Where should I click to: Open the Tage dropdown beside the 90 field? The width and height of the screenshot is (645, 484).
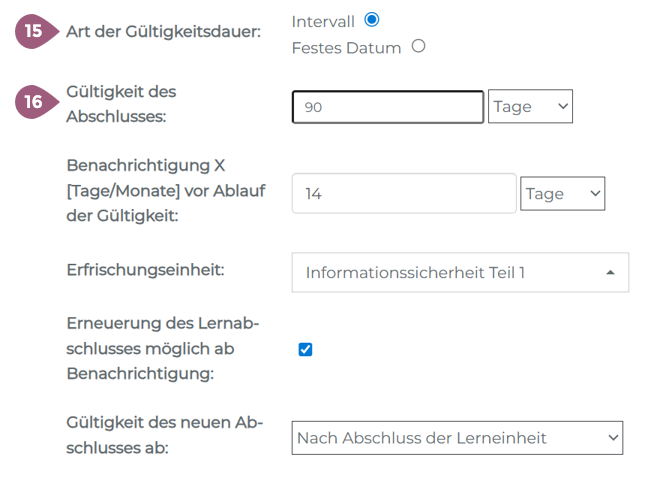pyautogui.click(x=530, y=106)
